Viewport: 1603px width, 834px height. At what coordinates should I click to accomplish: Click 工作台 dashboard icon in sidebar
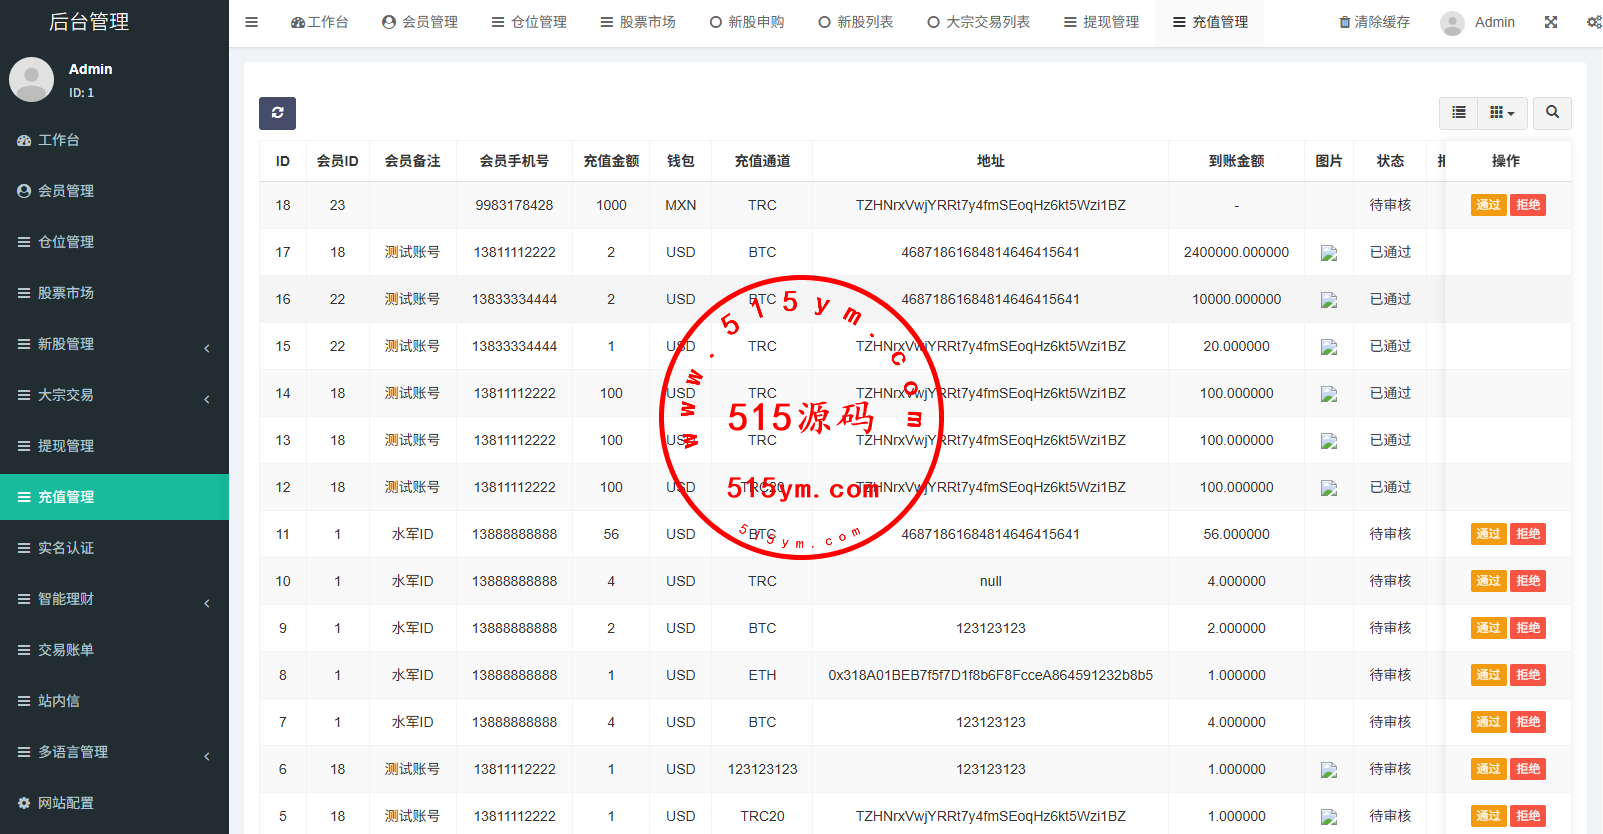pos(25,140)
